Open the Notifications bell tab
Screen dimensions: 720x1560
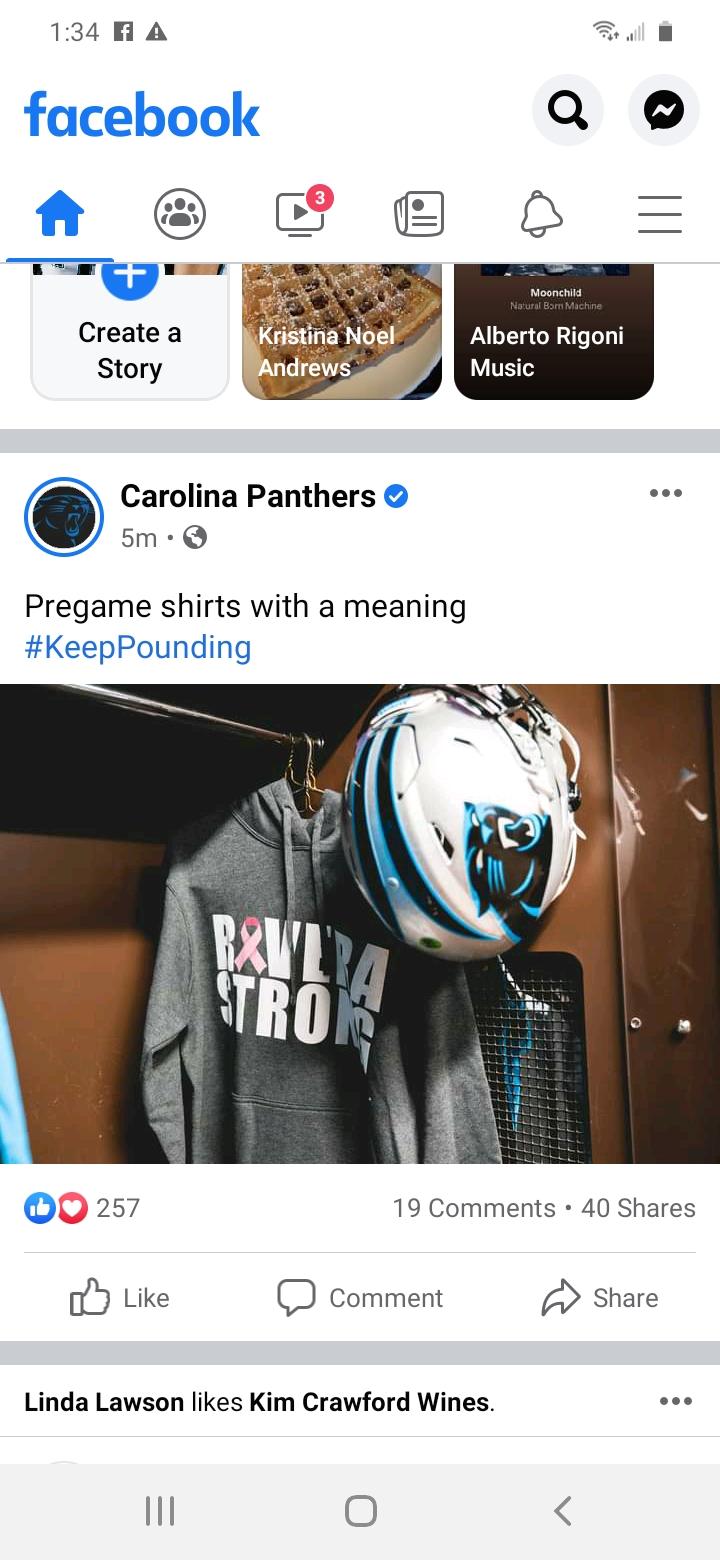[x=541, y=214]
